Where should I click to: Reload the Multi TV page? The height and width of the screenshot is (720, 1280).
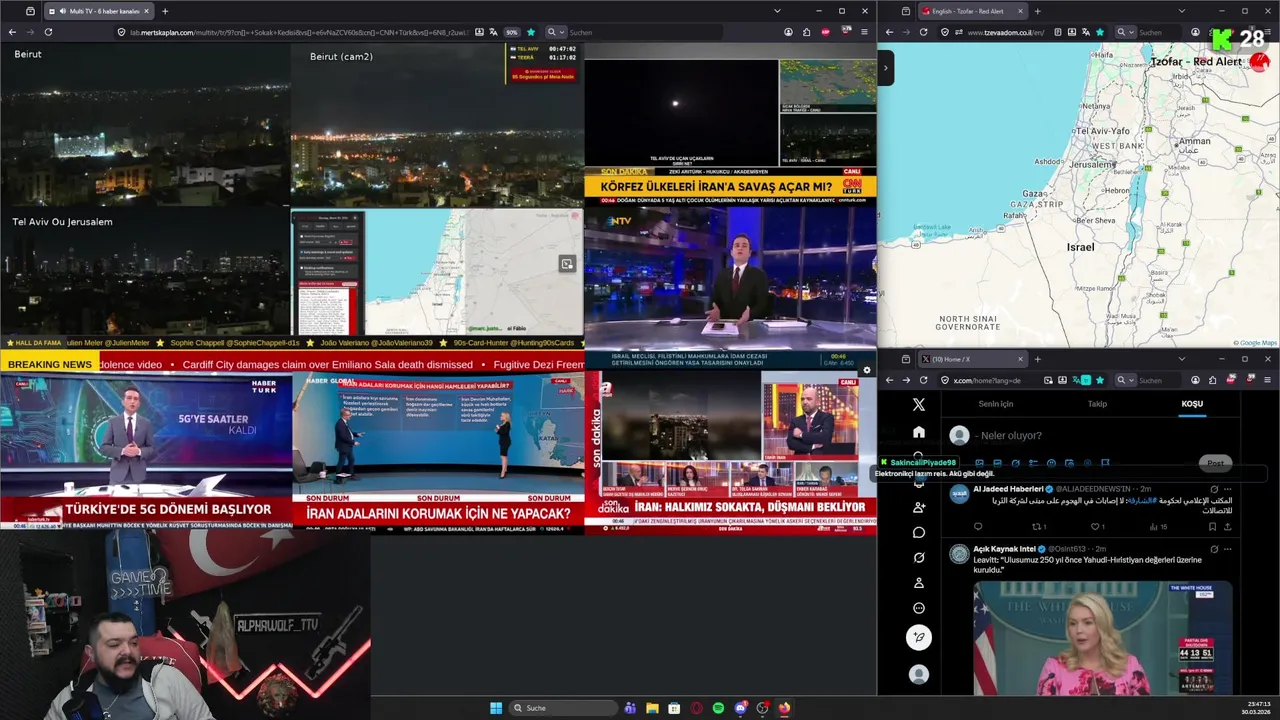[x=48, y=32]
